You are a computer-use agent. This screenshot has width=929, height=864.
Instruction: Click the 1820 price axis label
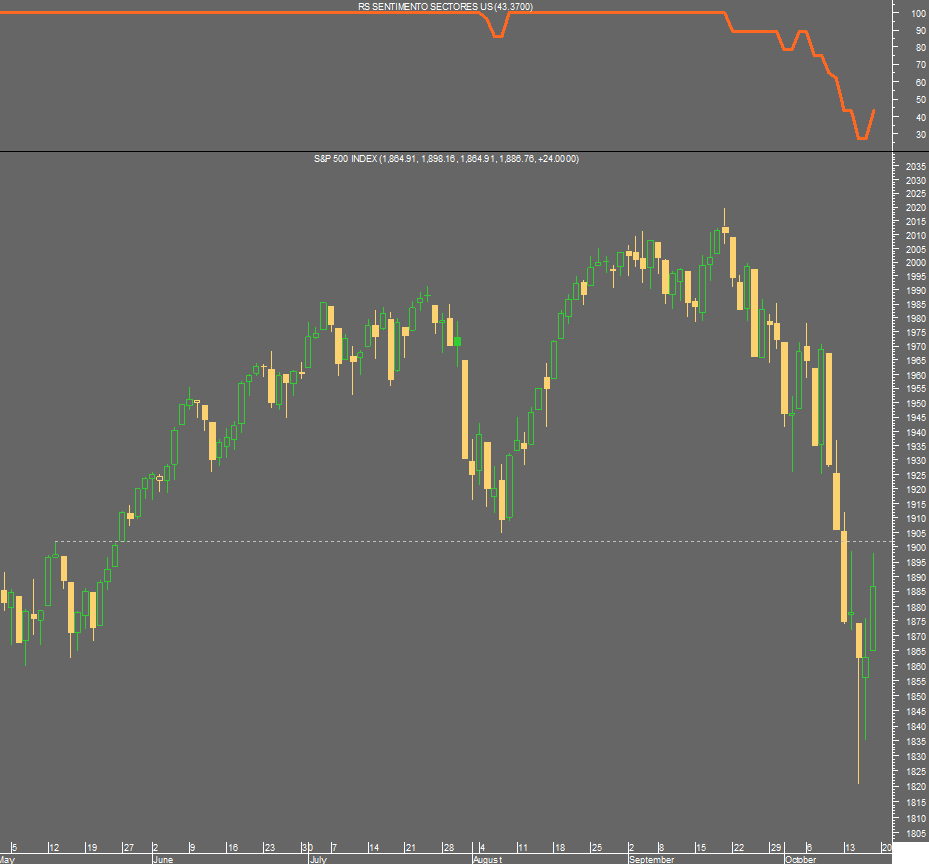915,786
